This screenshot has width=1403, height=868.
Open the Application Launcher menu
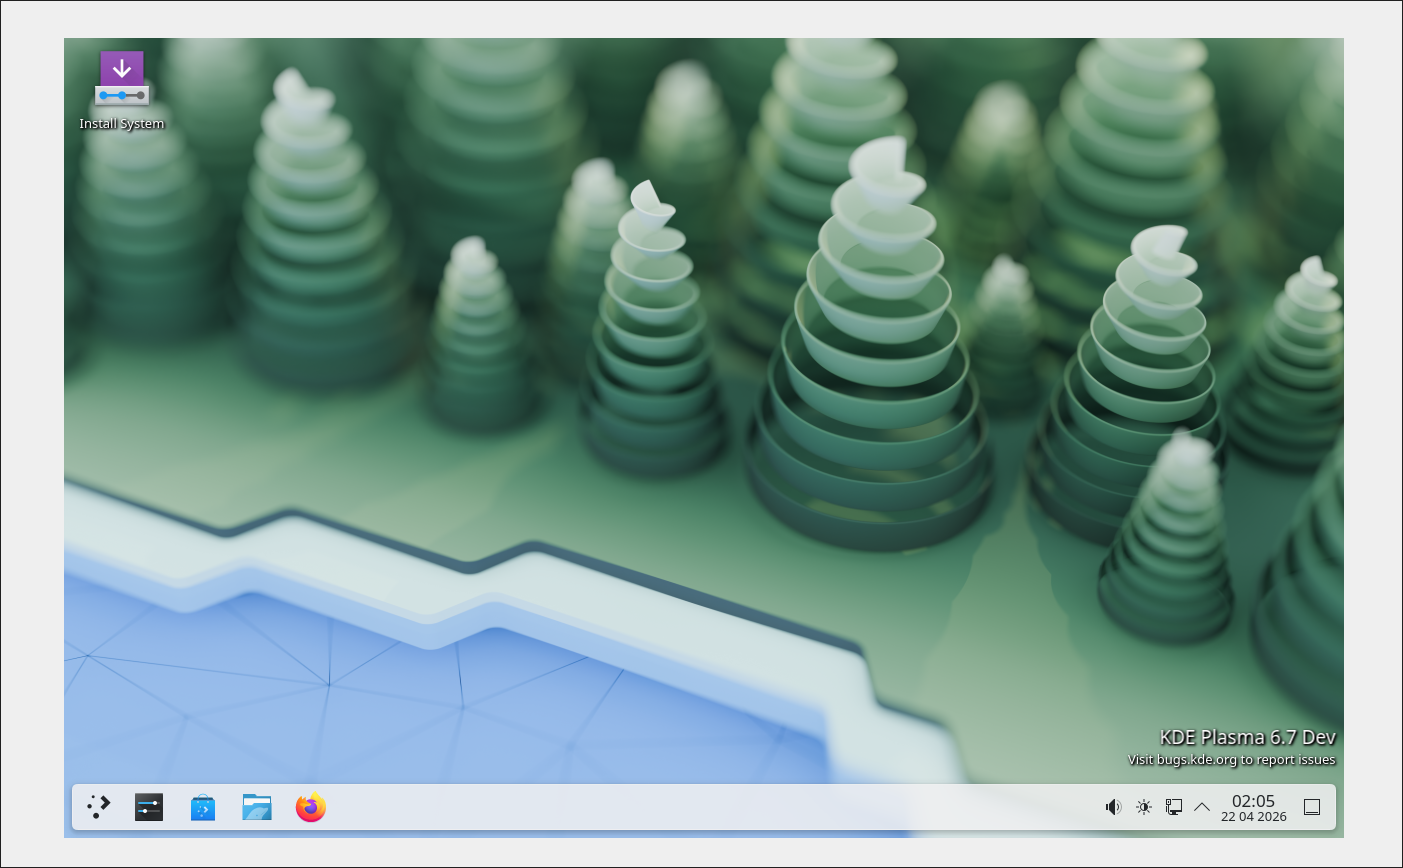[x=98, y=807]
